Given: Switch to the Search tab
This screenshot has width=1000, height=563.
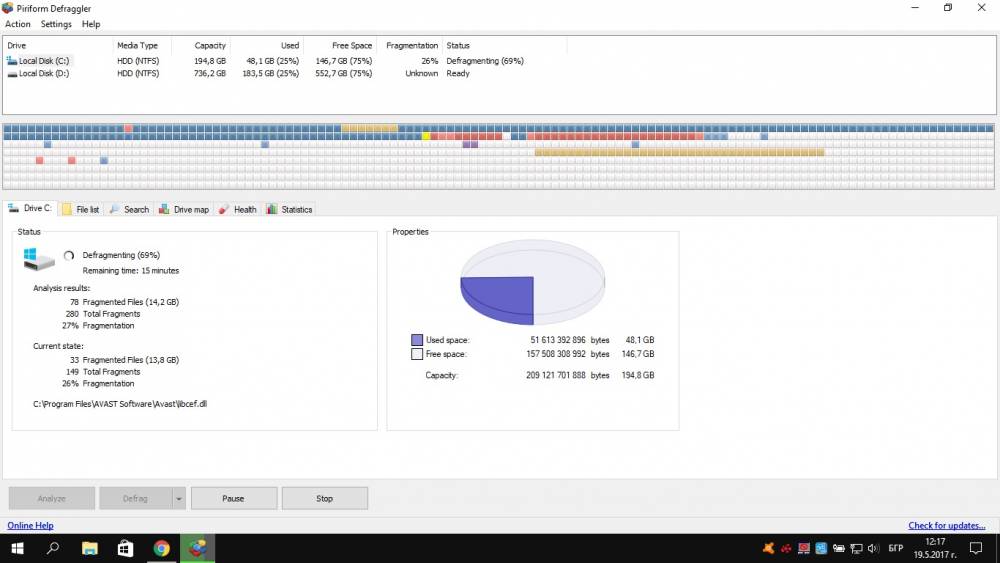Looking at the screenshot, I should [129, 209].
